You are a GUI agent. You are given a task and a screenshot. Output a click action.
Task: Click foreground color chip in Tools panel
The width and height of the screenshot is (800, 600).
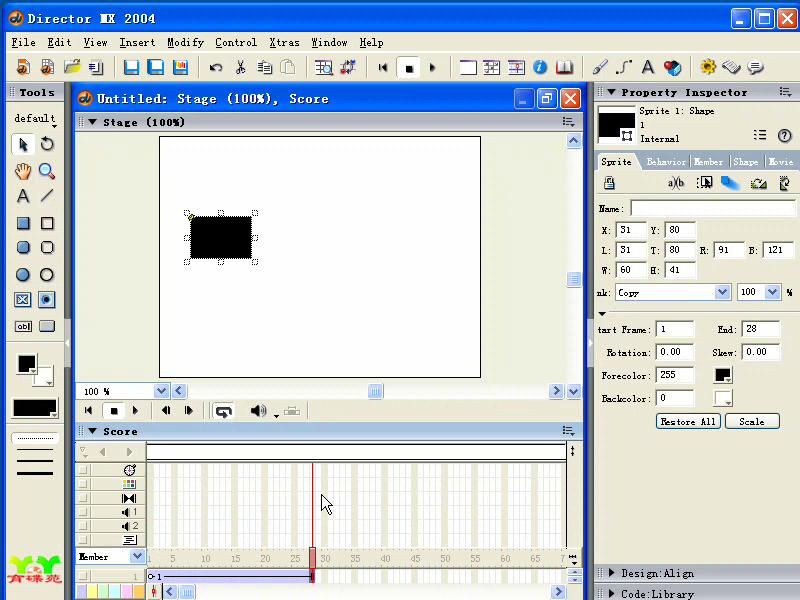point(27,364)
